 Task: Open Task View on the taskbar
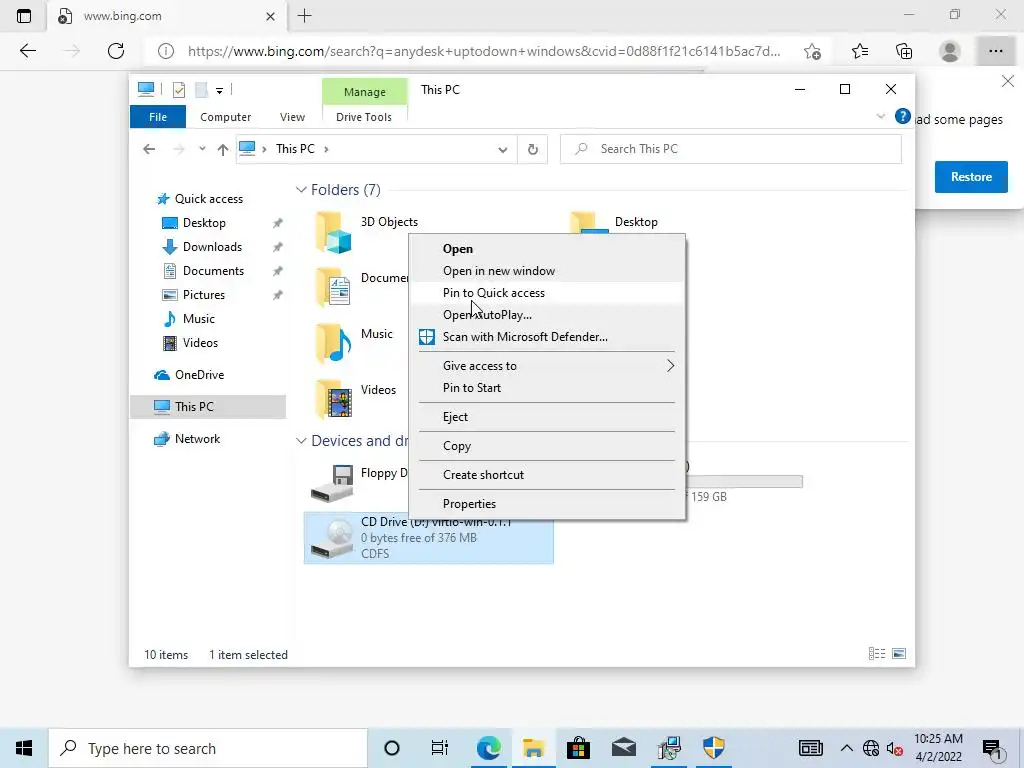[x=440, y=748]
